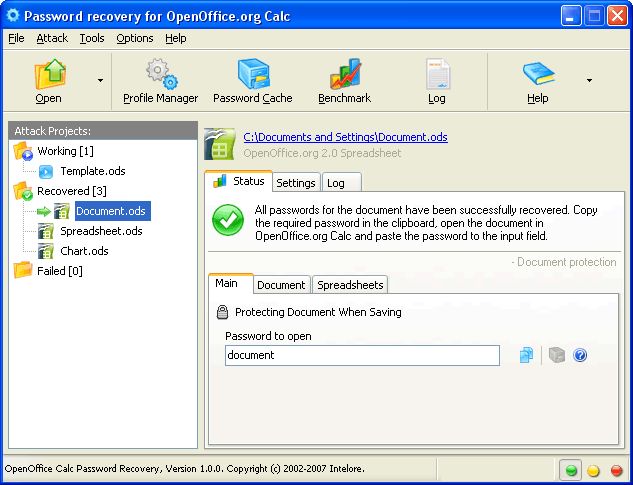Copy the password to clipboard icon
Screen dimensions: 633x485
[526, 355]
